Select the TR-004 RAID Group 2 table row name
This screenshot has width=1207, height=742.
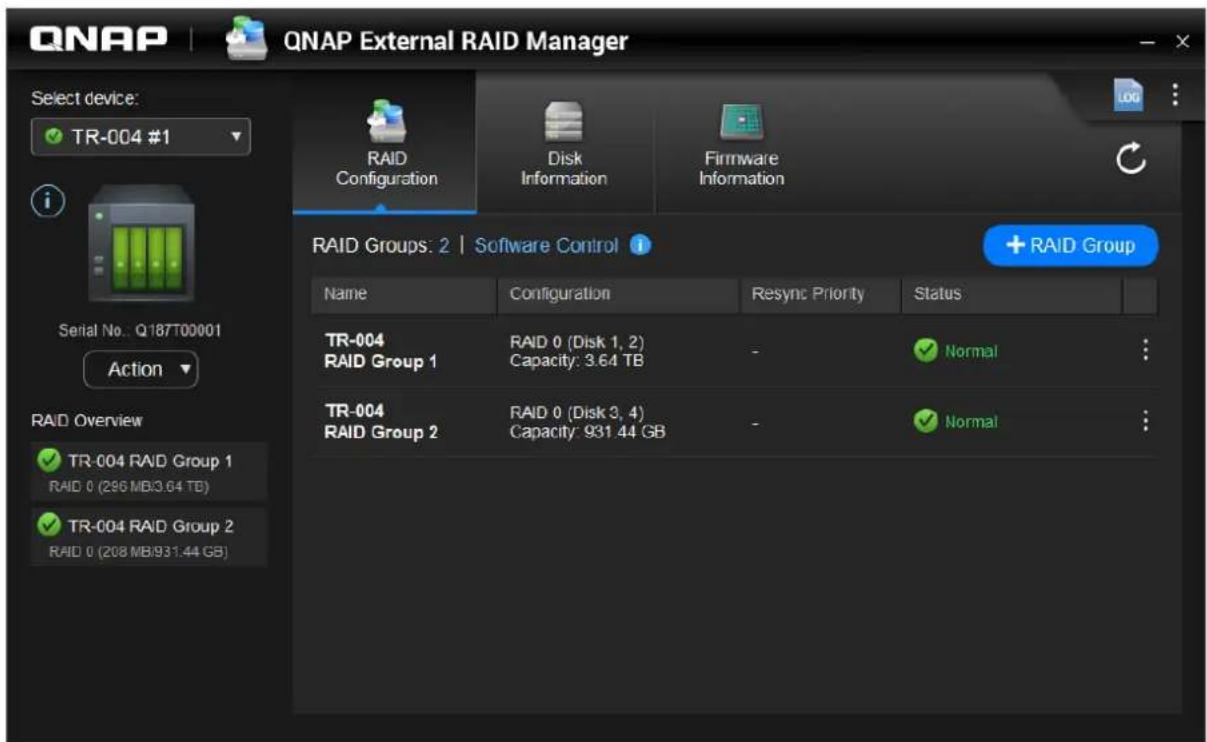pyautogui.click(x=380, y=422)
